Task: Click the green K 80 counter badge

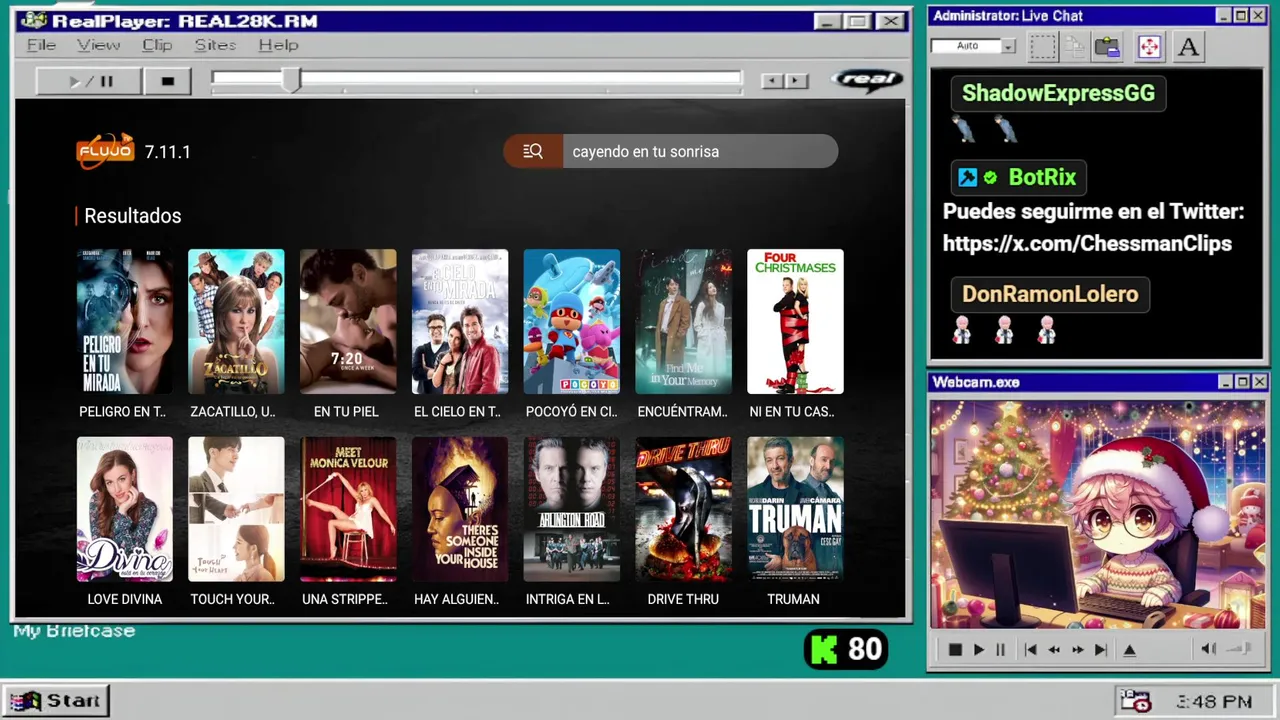Action: pyautogui.click(x=846, y=649)
